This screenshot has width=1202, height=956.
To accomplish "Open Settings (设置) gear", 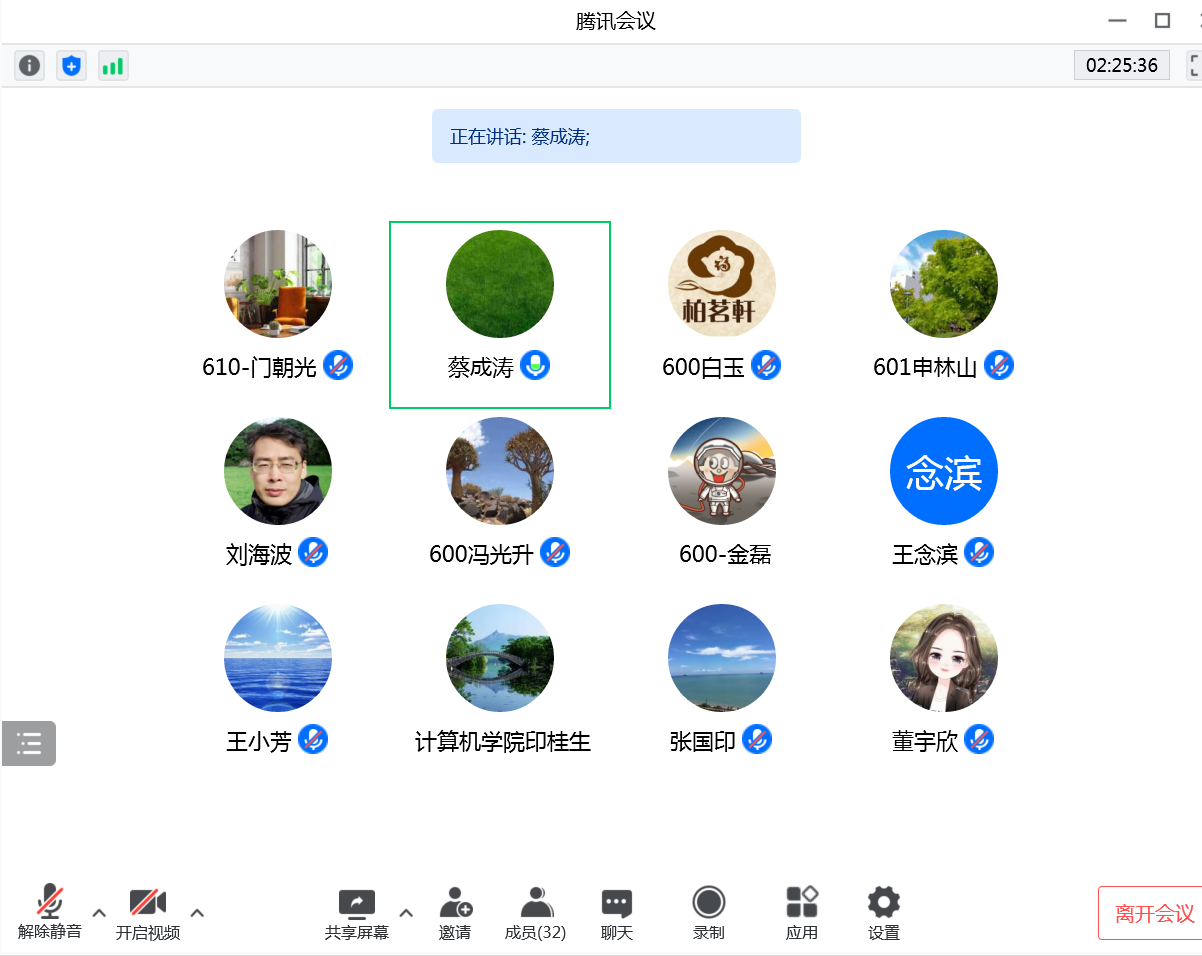I will [884, 913].
